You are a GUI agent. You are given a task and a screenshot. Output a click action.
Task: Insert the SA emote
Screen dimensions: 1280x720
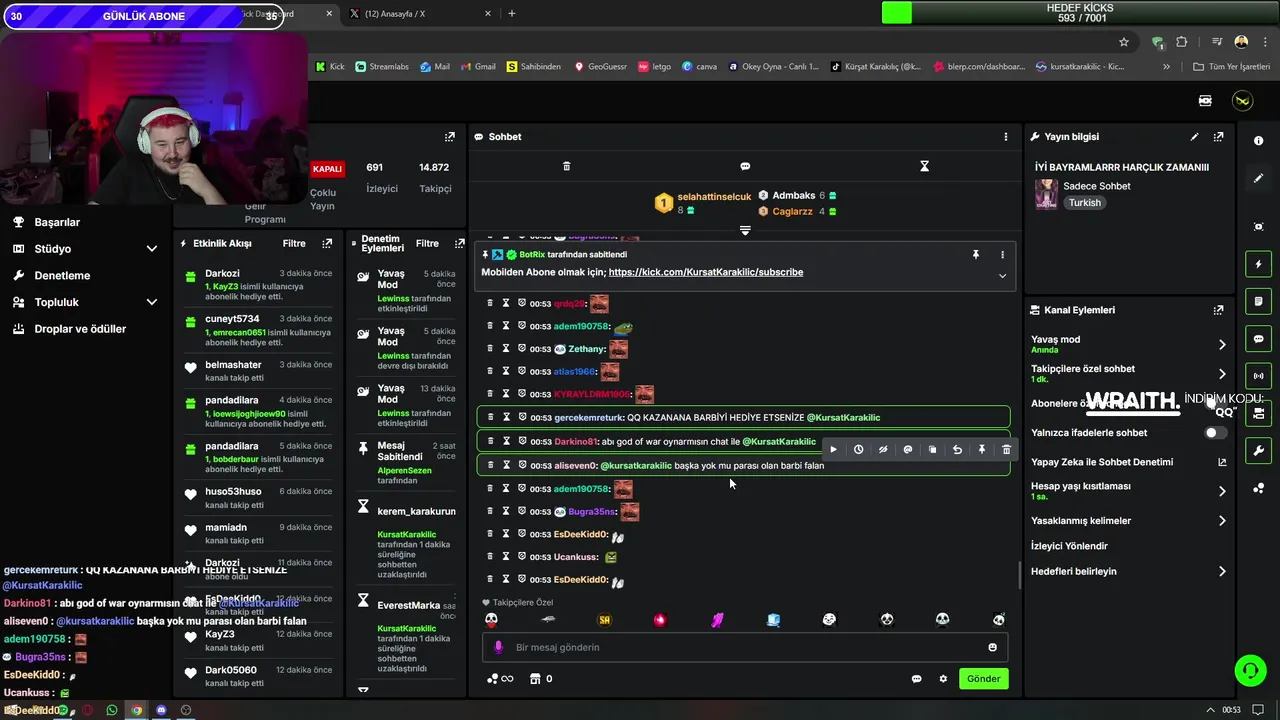[x=604, y=620]
